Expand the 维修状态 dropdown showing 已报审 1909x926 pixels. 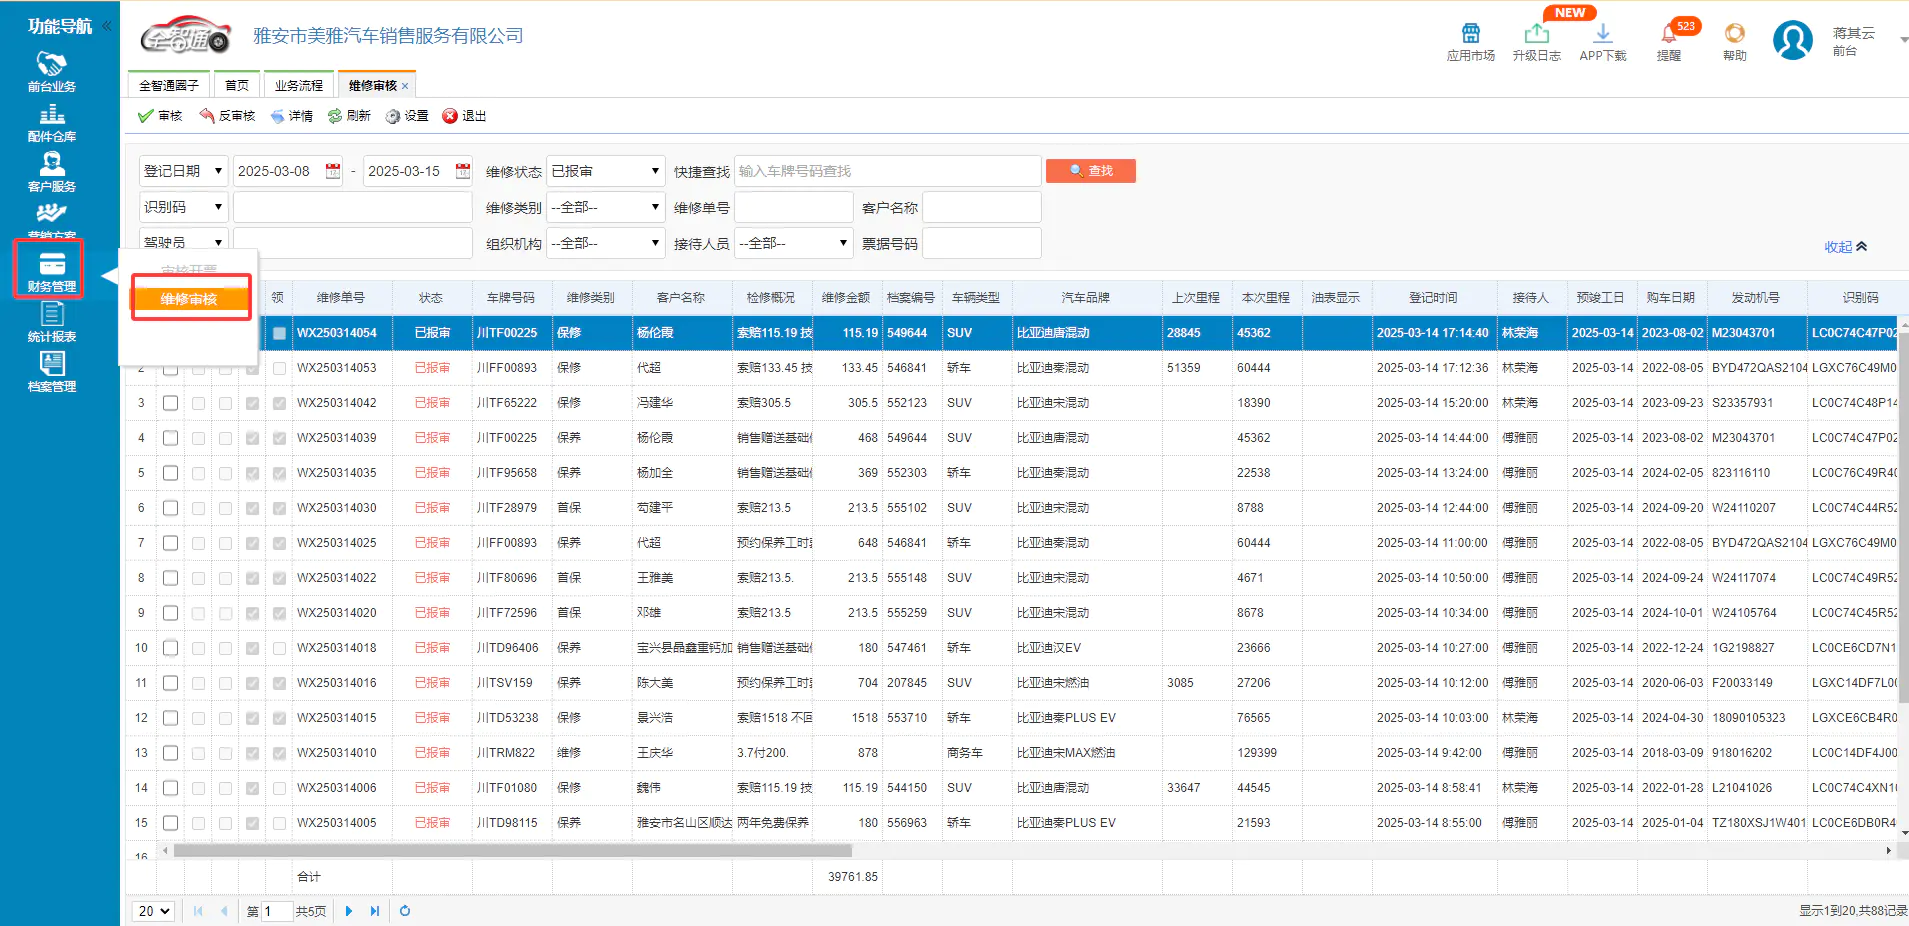click(x=605, y=171)
